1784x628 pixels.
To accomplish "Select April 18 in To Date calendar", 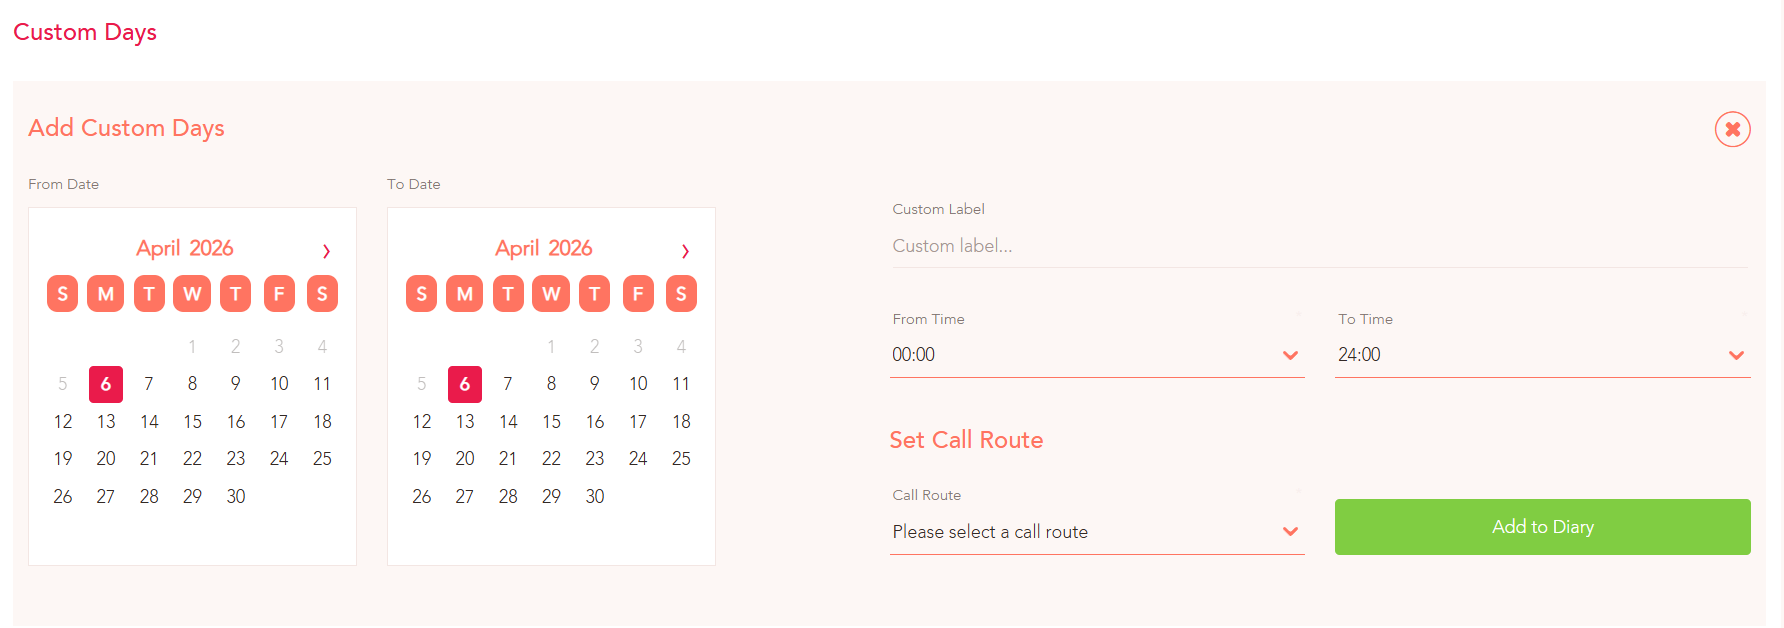I will point(681,422).
